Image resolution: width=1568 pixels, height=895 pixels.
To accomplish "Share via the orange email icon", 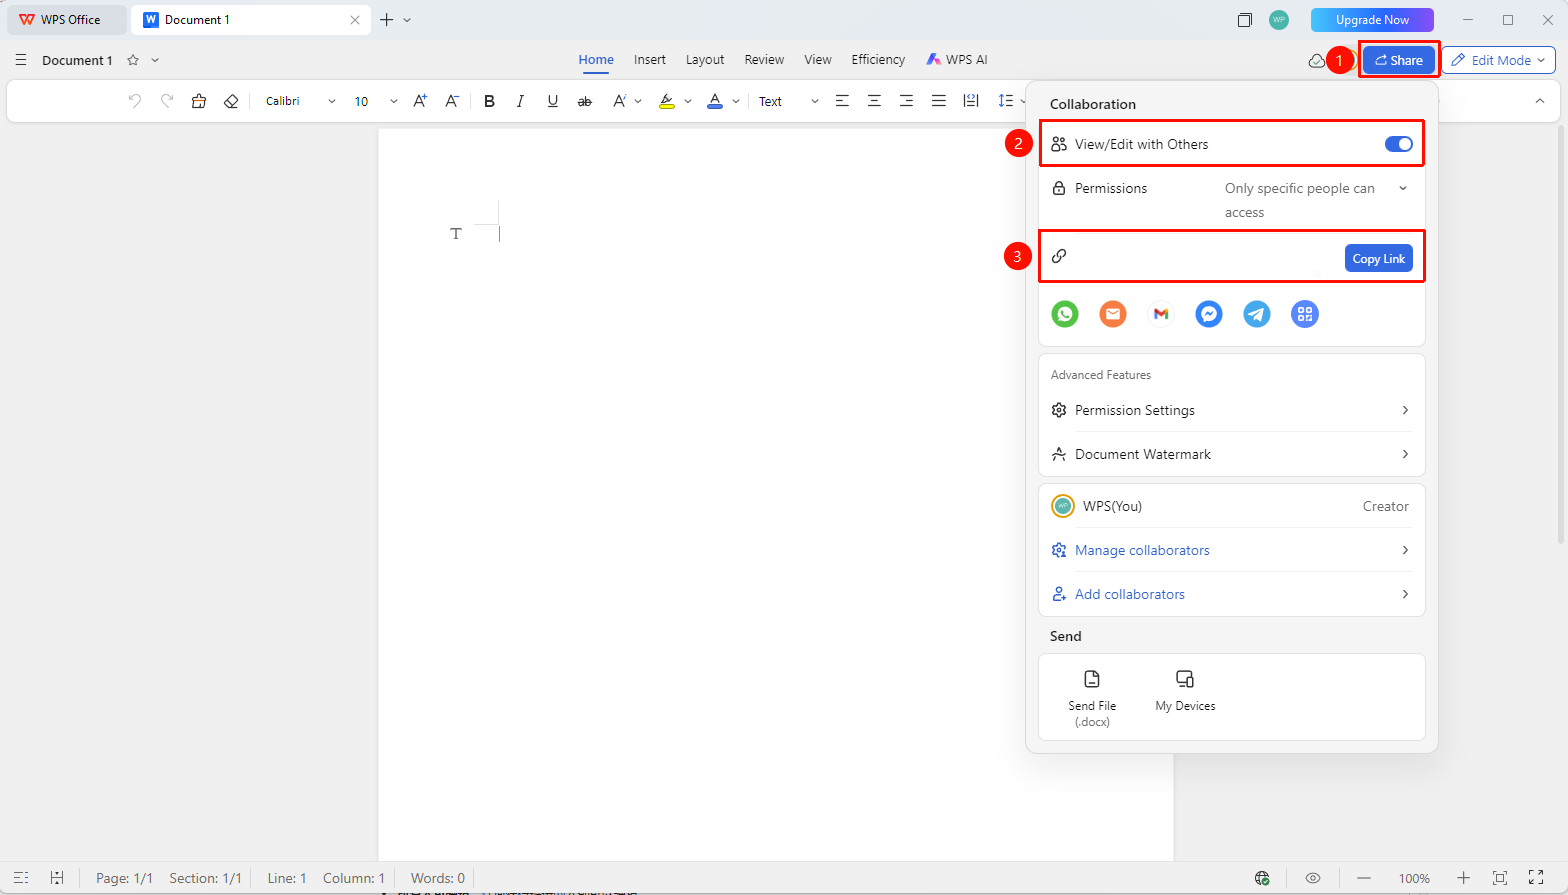I will (x=1113, y=314).
